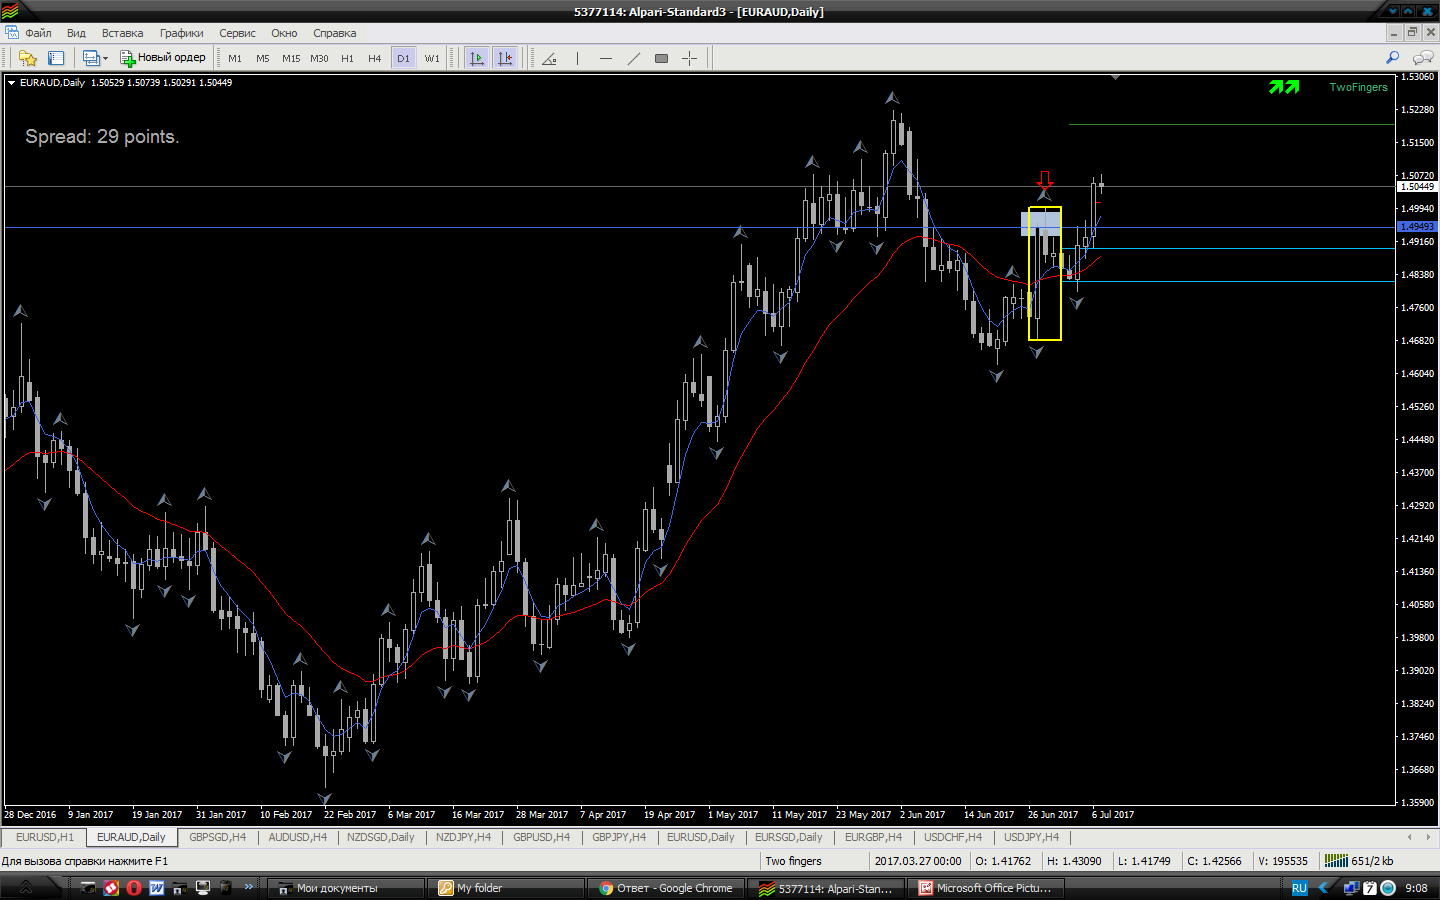Toggle the Auto Scroll chart button
The height and width of the screenshot is (900, 1440).
[477, 58]
